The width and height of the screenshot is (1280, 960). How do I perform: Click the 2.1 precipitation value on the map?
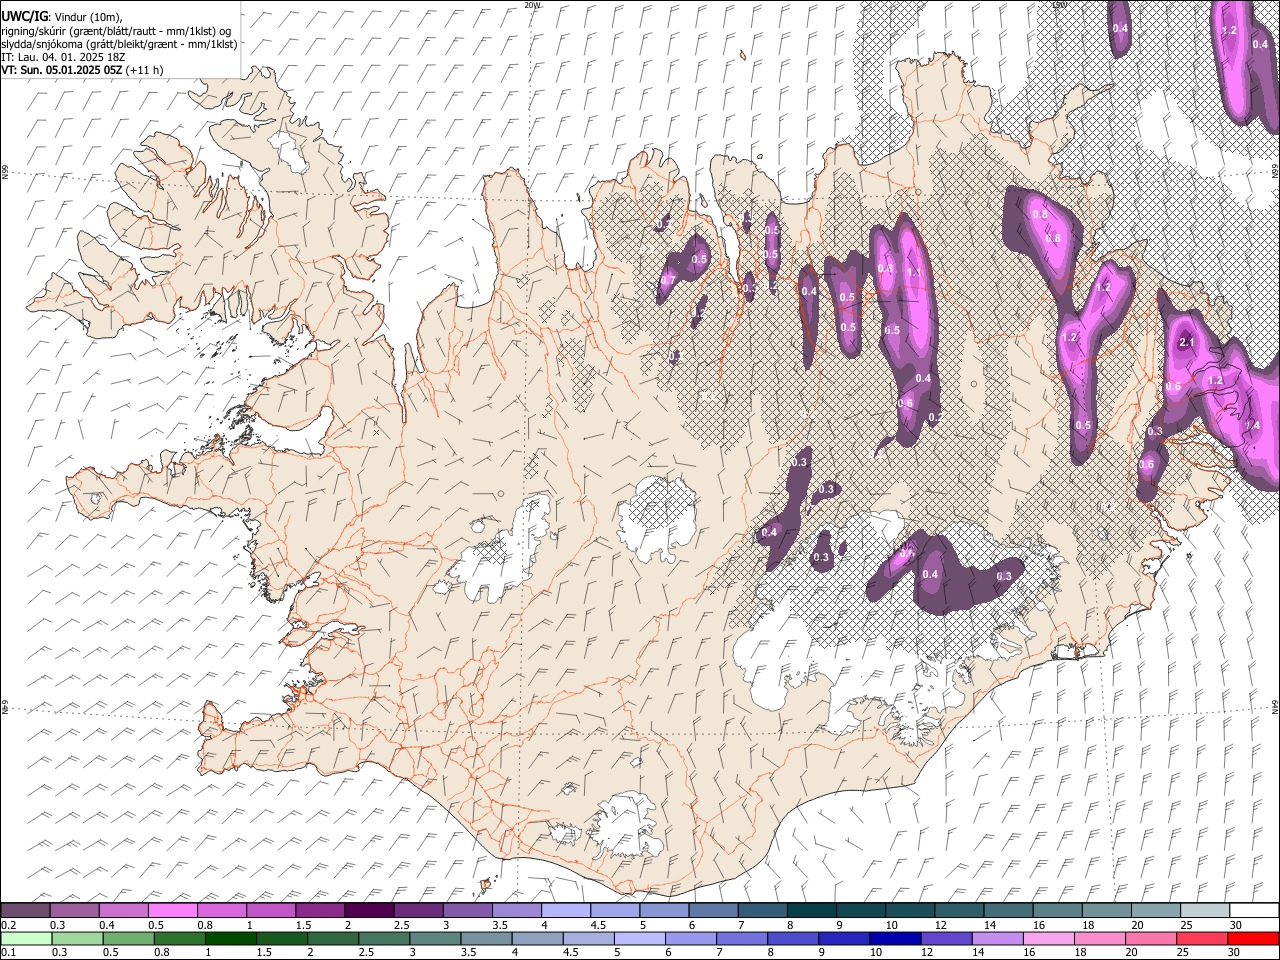[1188, 343]
